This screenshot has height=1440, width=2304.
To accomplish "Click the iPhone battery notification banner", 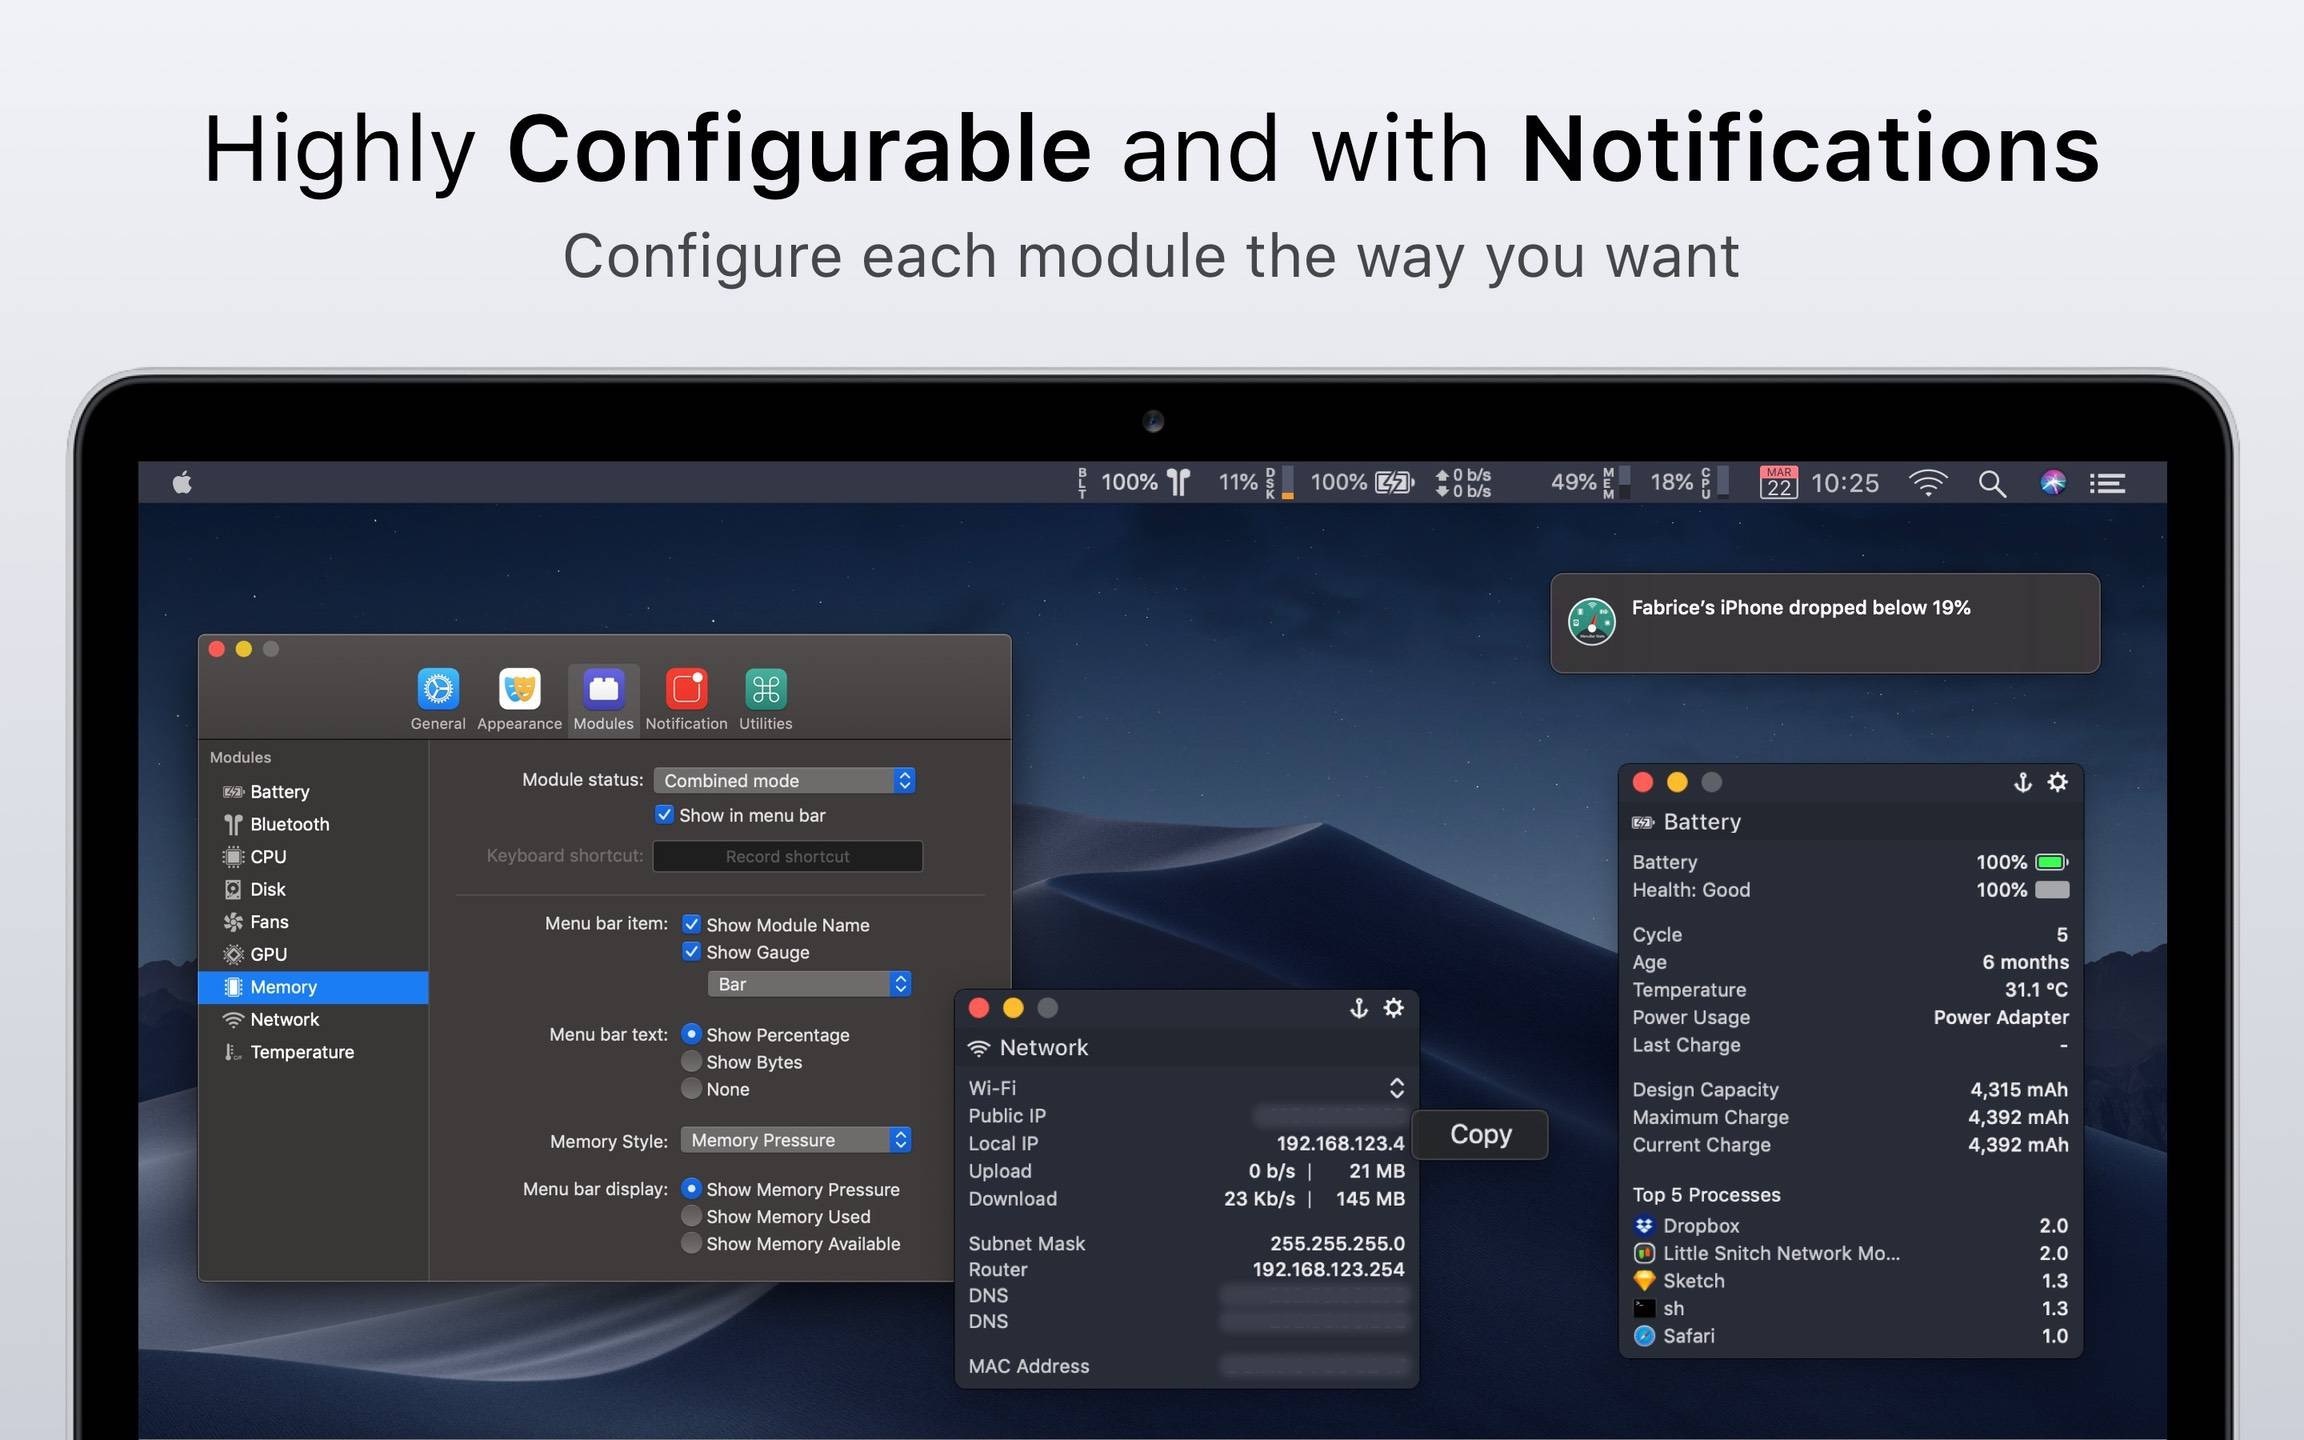I will click(1824, 623).
